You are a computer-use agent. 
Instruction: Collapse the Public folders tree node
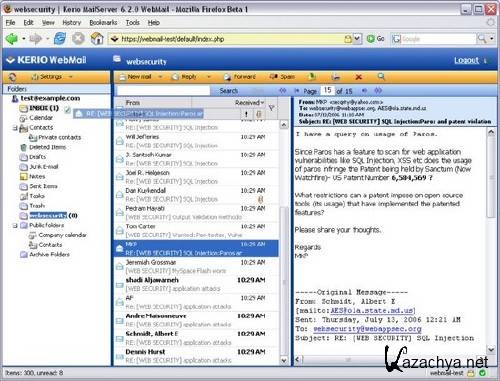(x=15, y=226)
